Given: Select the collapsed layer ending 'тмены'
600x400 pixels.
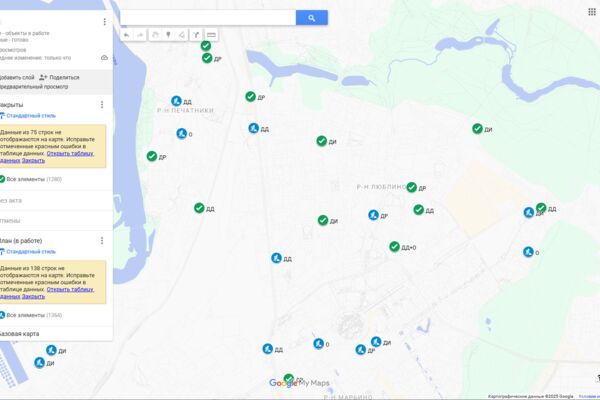Looking at the screenshot, I should [10, 221].
